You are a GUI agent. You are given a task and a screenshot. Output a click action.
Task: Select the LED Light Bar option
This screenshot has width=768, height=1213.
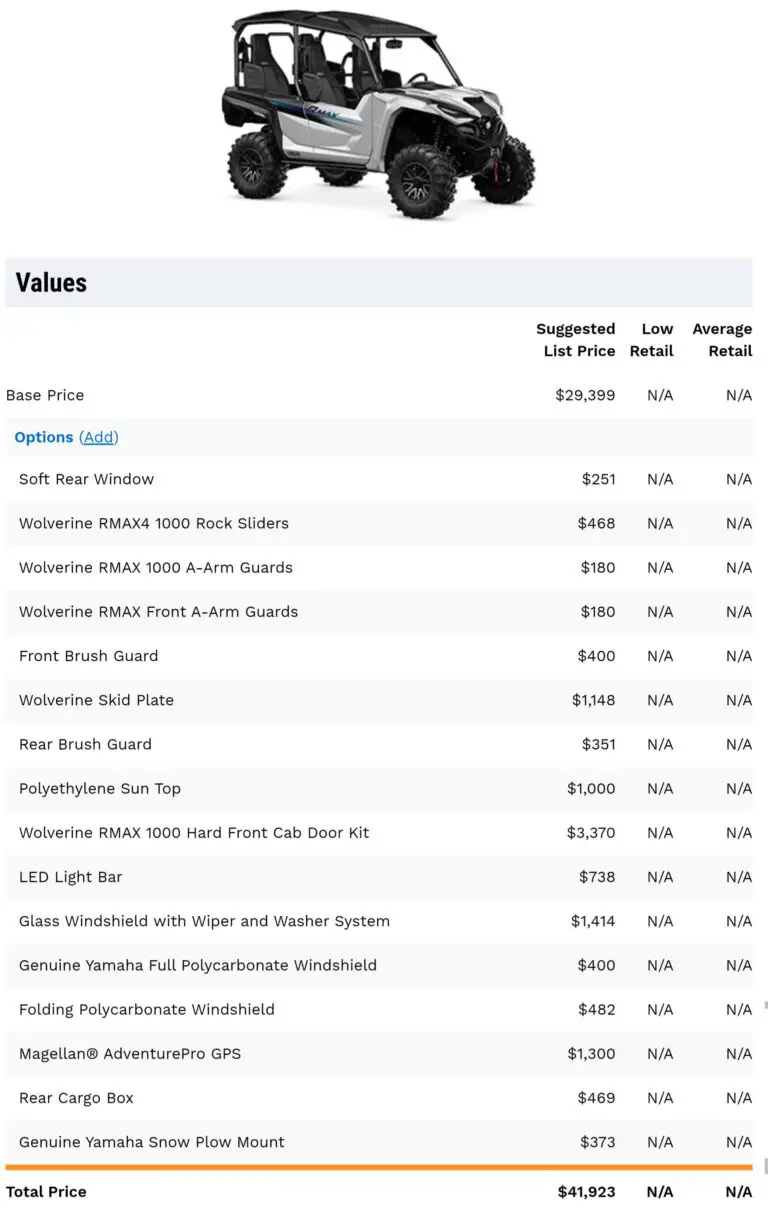click(x=70, y=877)
